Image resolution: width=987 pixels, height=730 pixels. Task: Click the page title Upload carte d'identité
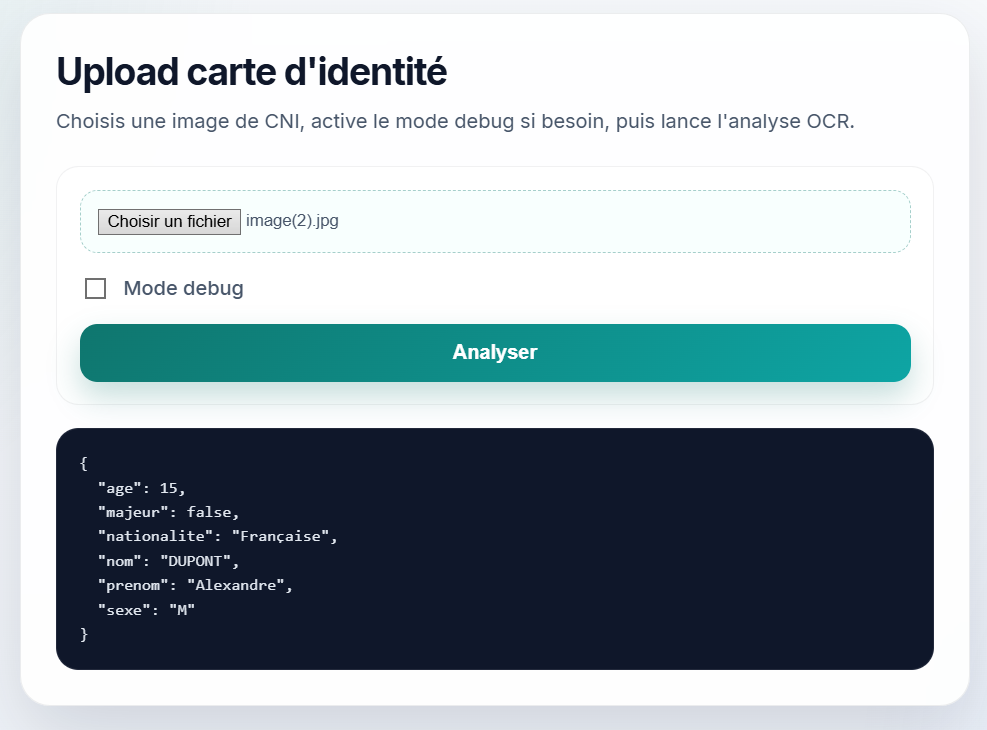(x=252, y=71)
